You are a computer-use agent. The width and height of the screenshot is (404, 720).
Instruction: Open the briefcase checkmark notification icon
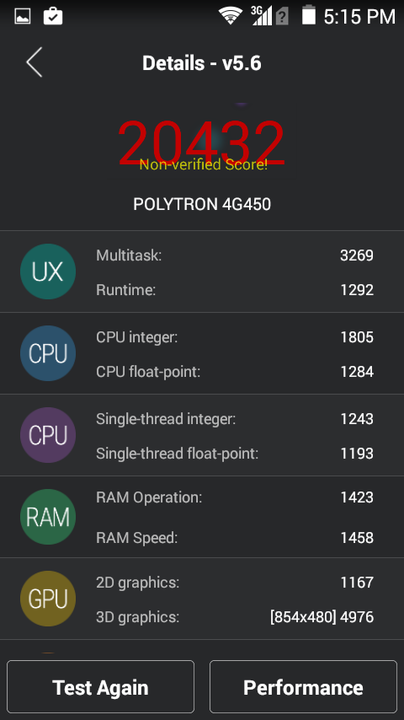tap(53, 16)
